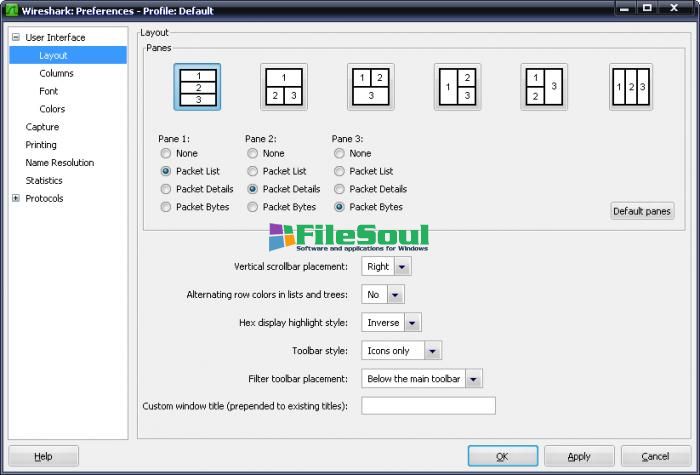Select the three vertical columns pane layout
The width and height of the screenshot is (700, 475).
632,87
